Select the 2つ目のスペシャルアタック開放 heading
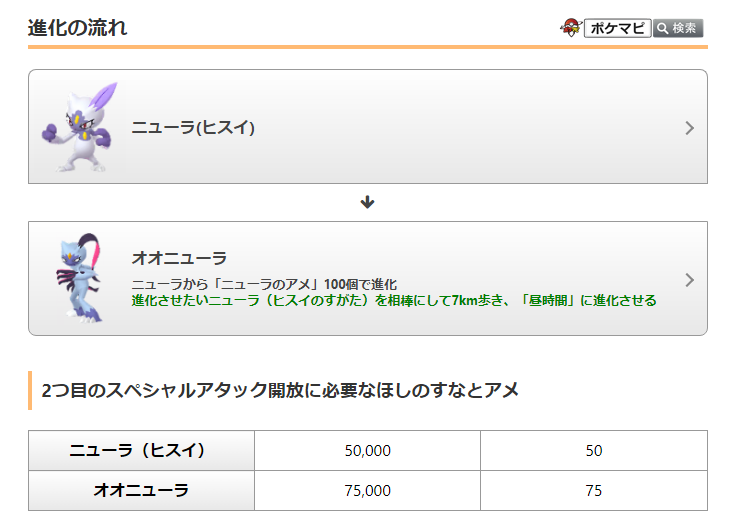This screenshot has width=736, height=526. coord(280,390)
